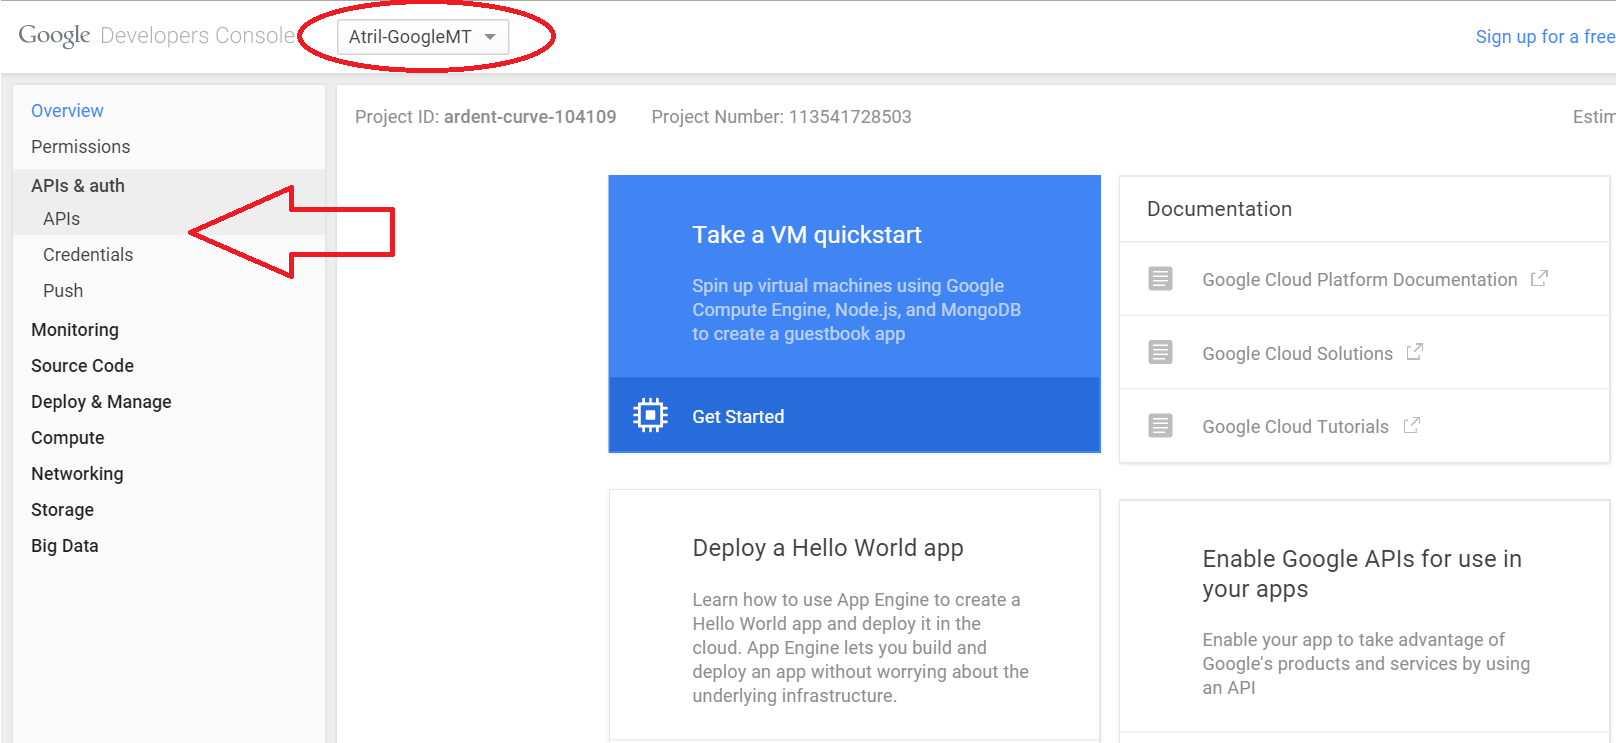Image resolution: width=1616 pixels, height=743 pixels.
Task: Click the project number 113541728503
Action: (x=850, y=117)
